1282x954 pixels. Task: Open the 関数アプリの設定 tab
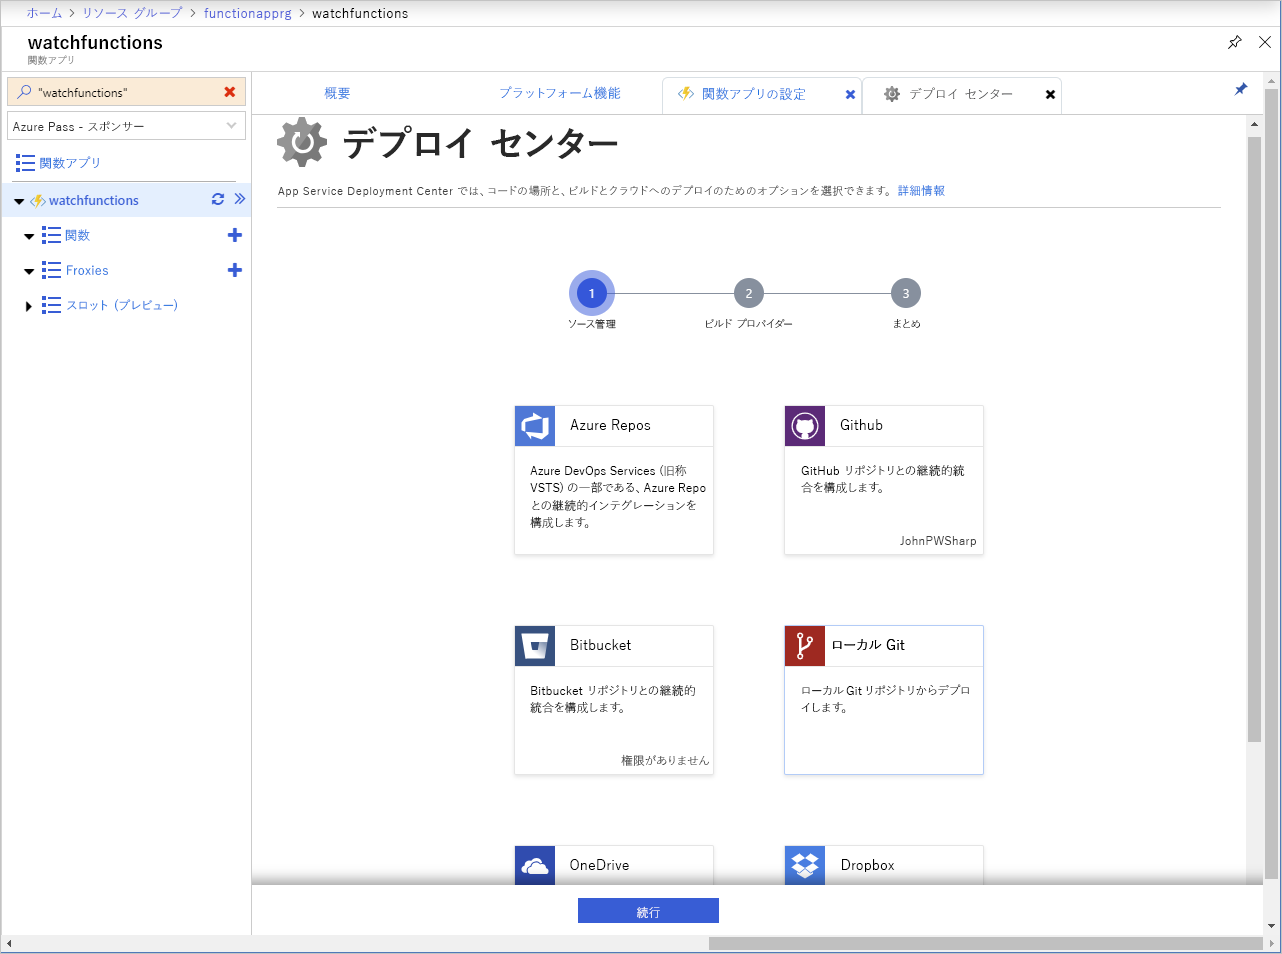click(x=753, y=94)
